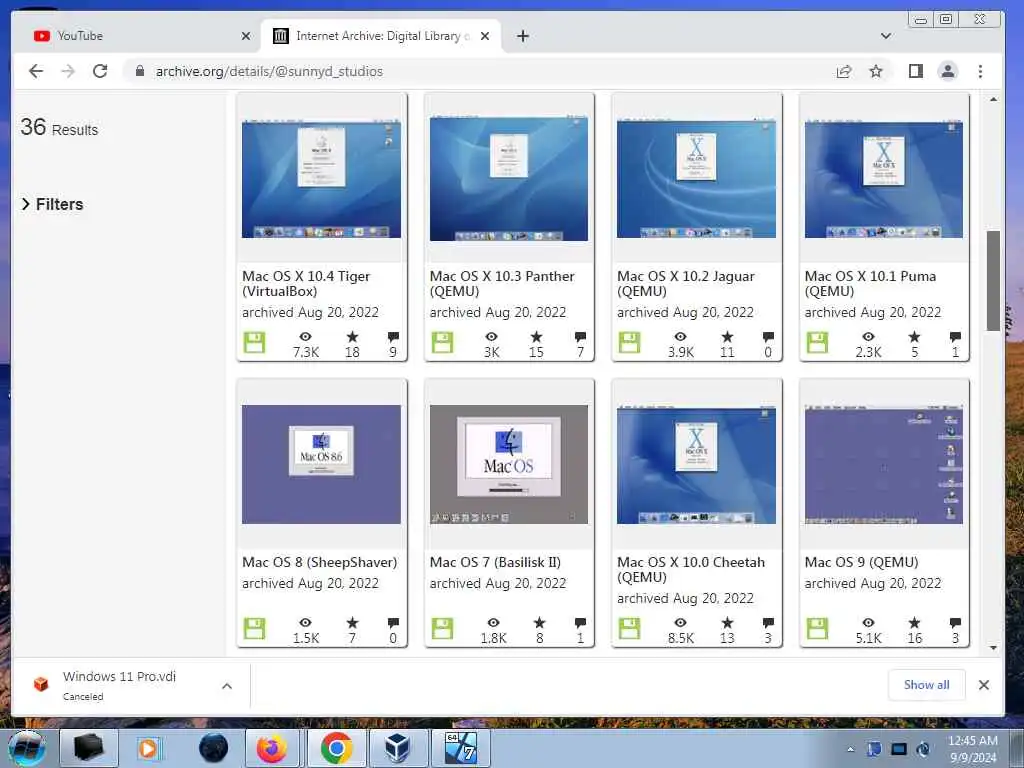Viewport: 1024px width, 768px height.
Task: Click favorites star on Tiger card
Action: click(352, 337)
